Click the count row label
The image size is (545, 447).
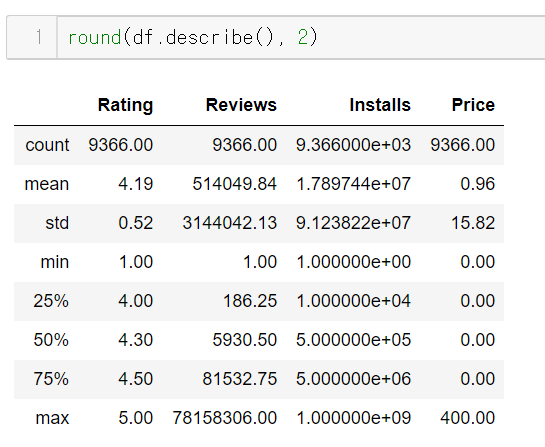(47, 145)
